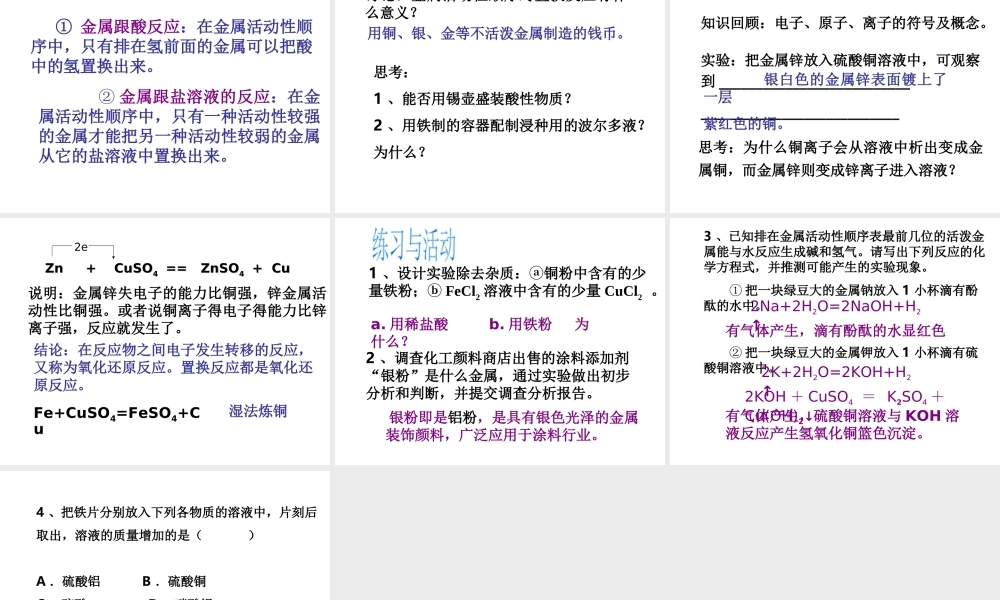
Task: Click the paragraph starting ① 金属跟酸反应
Action: pos(172,47)
